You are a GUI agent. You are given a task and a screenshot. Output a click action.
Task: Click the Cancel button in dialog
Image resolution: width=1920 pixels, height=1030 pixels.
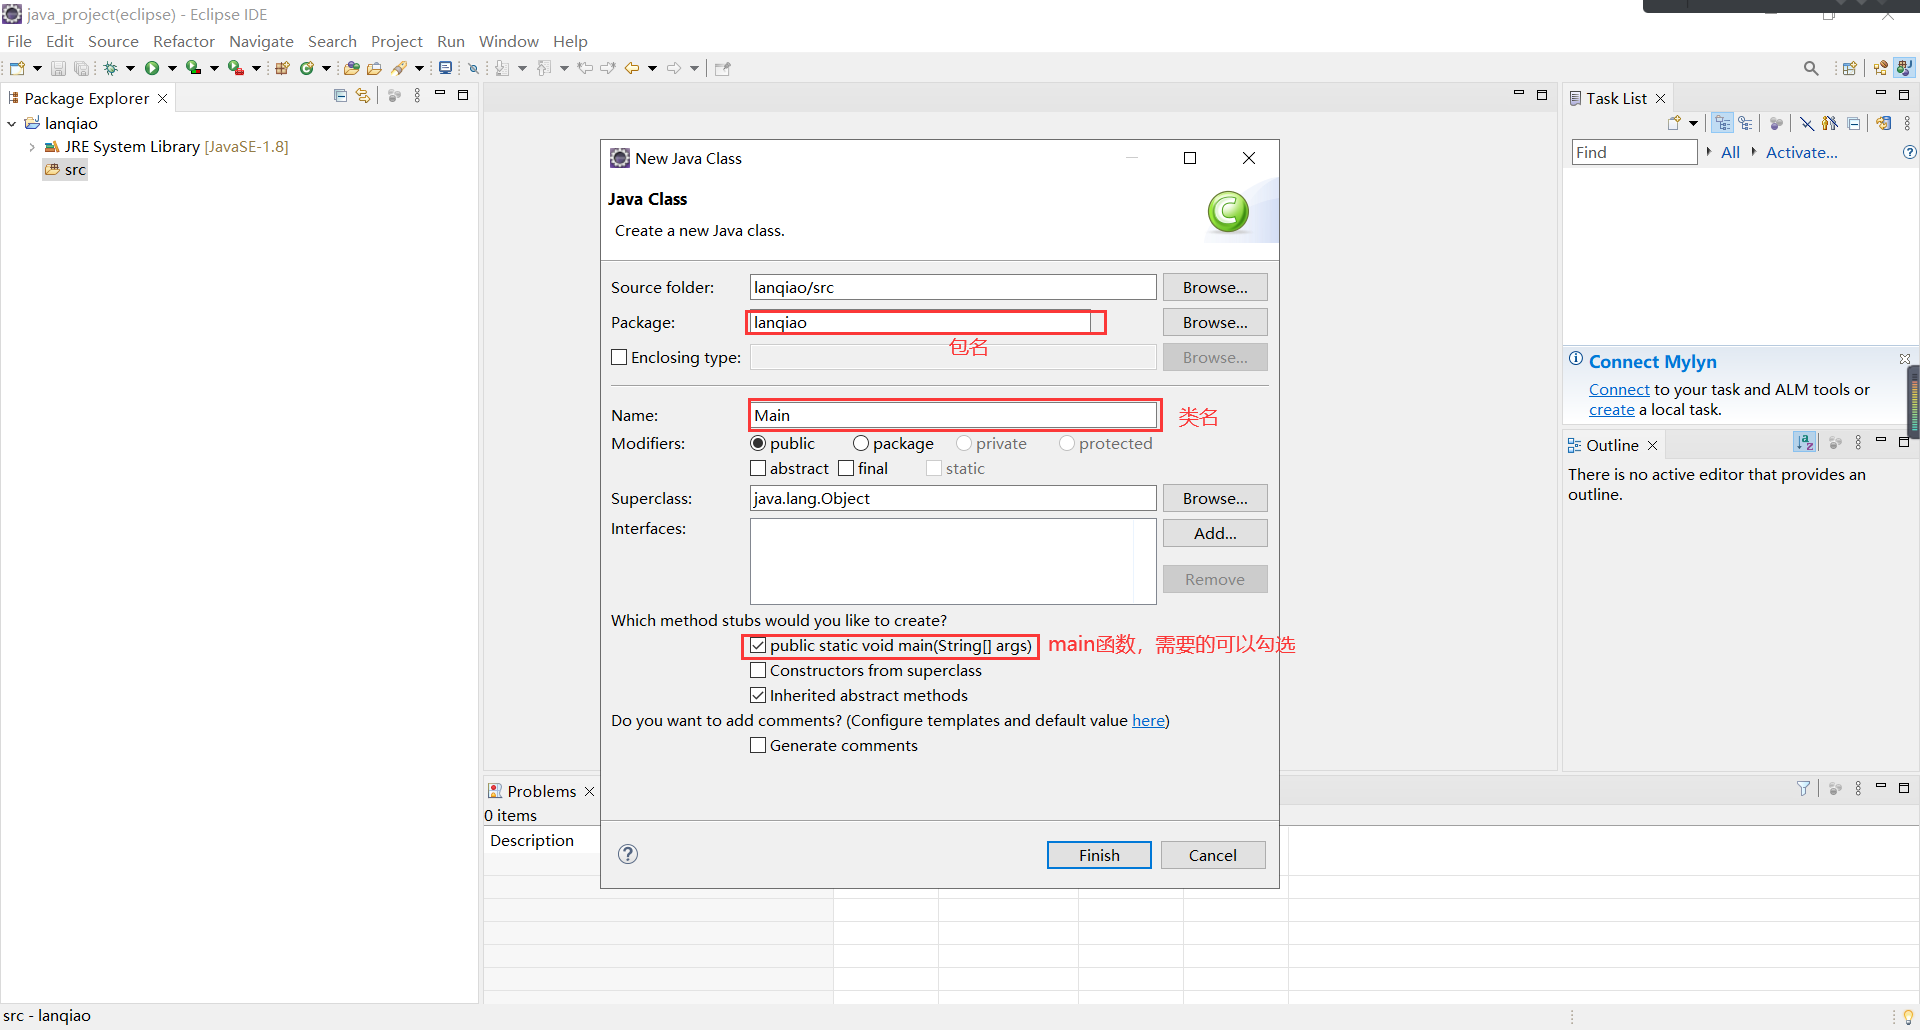(1212, 855)
